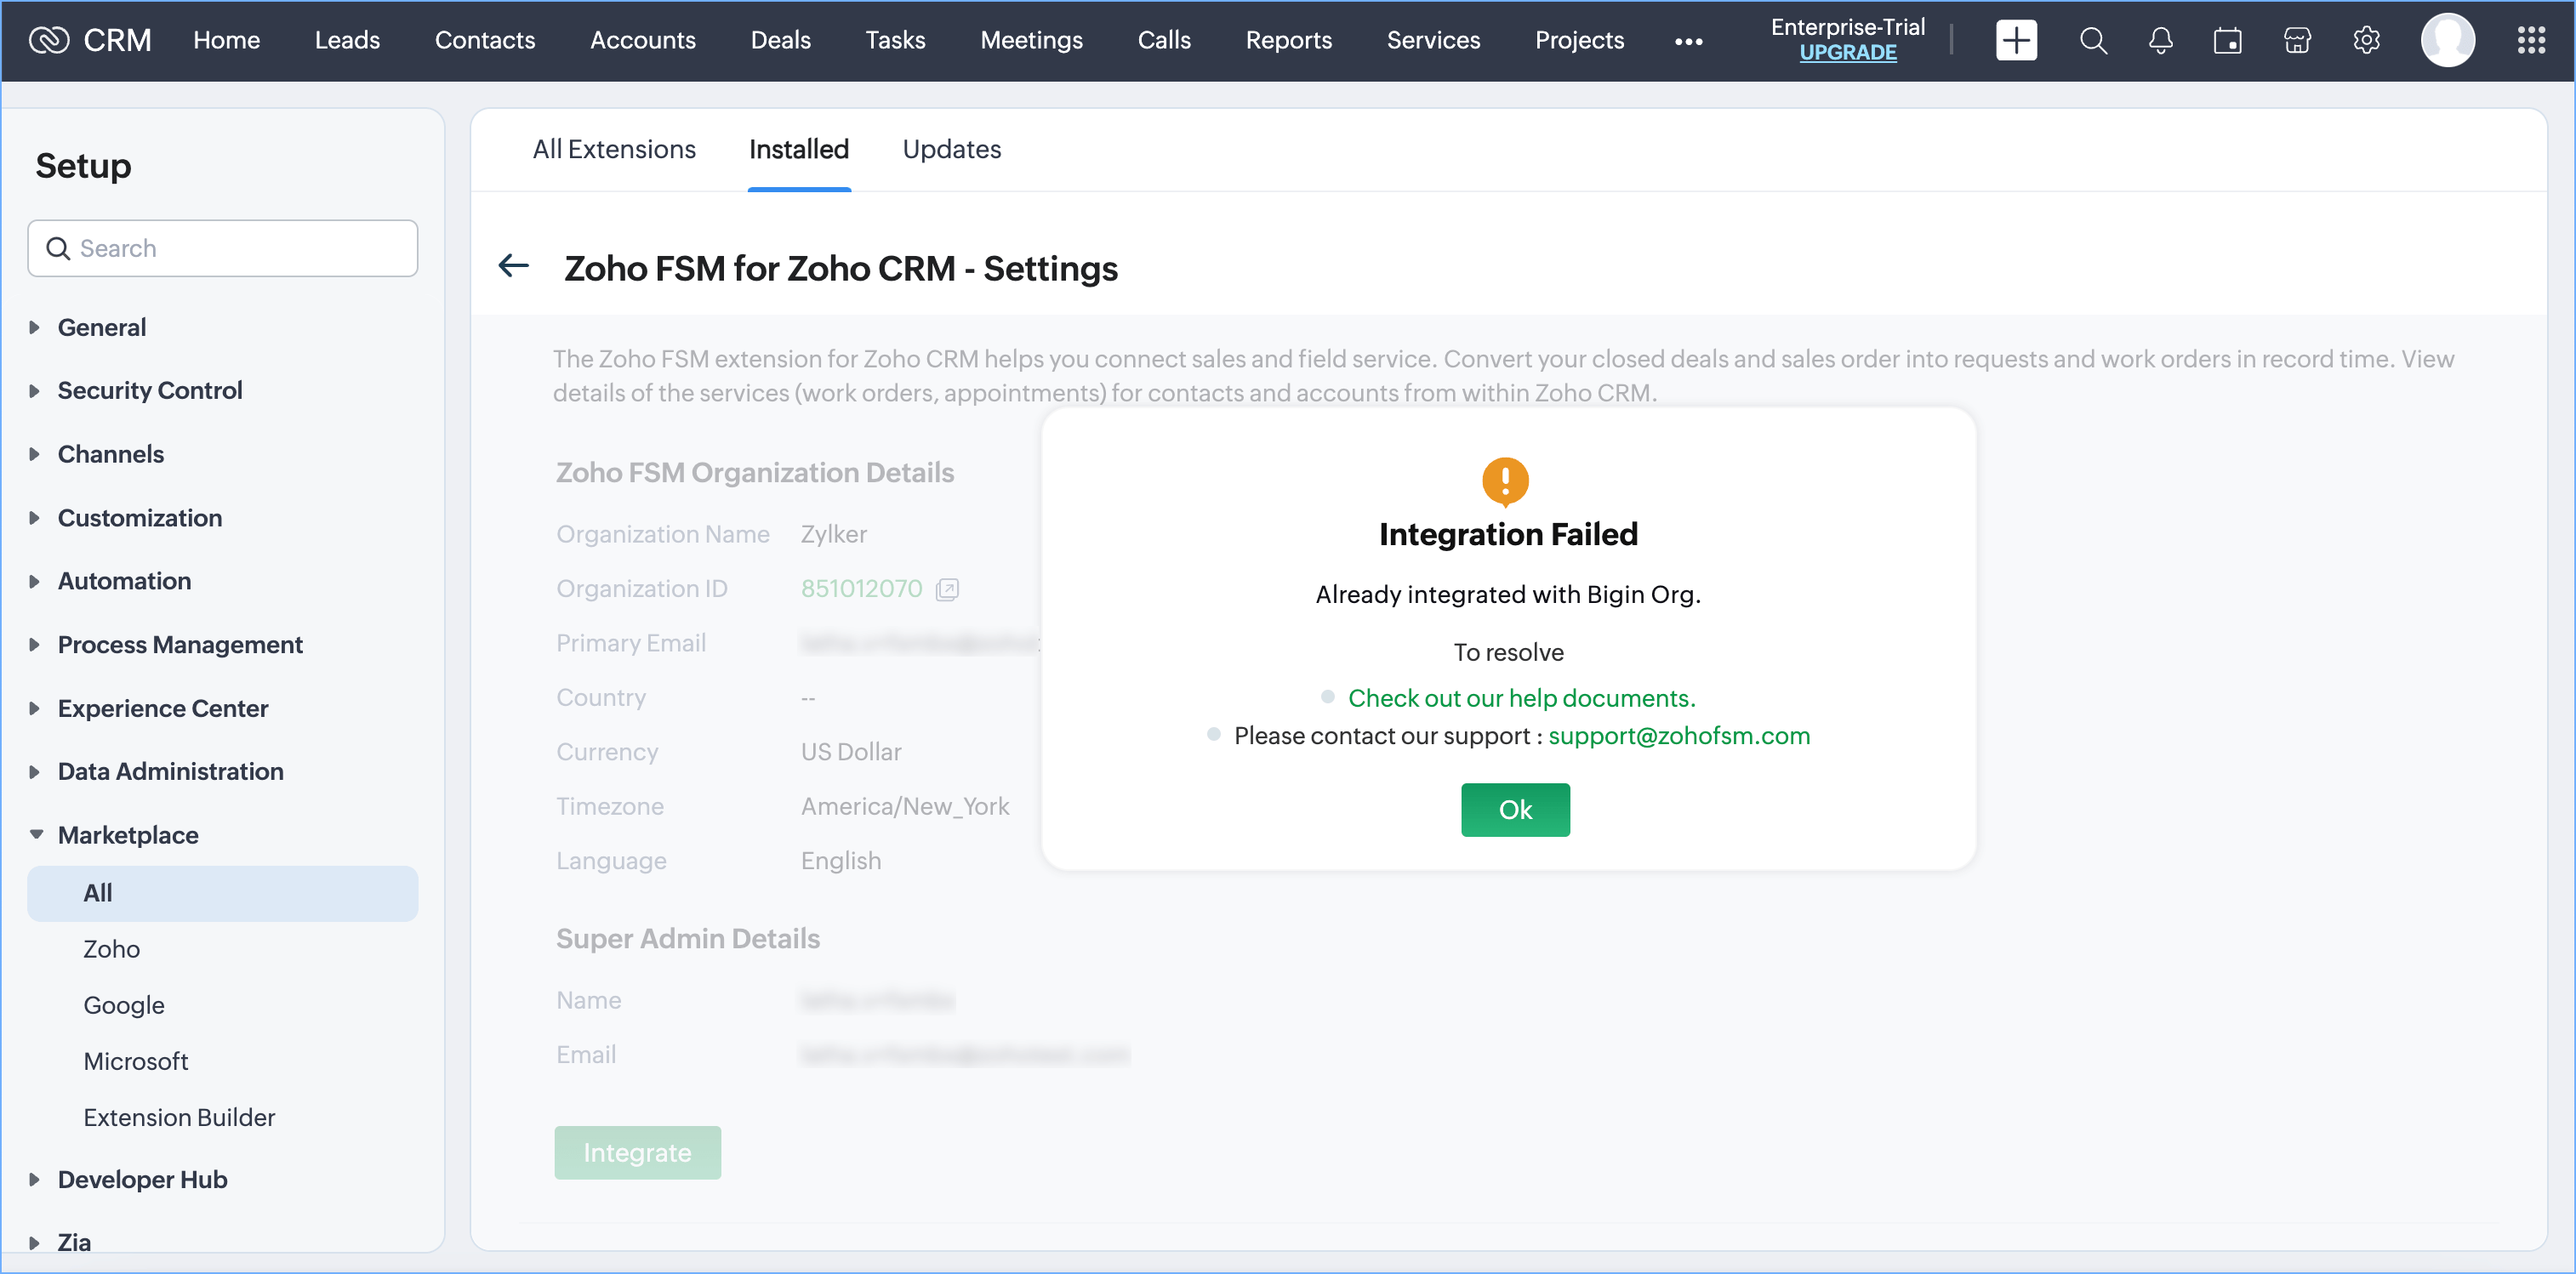Open the notifications bell icon
This screenshot has height=1274, width=2576.
coord(2160,40)
